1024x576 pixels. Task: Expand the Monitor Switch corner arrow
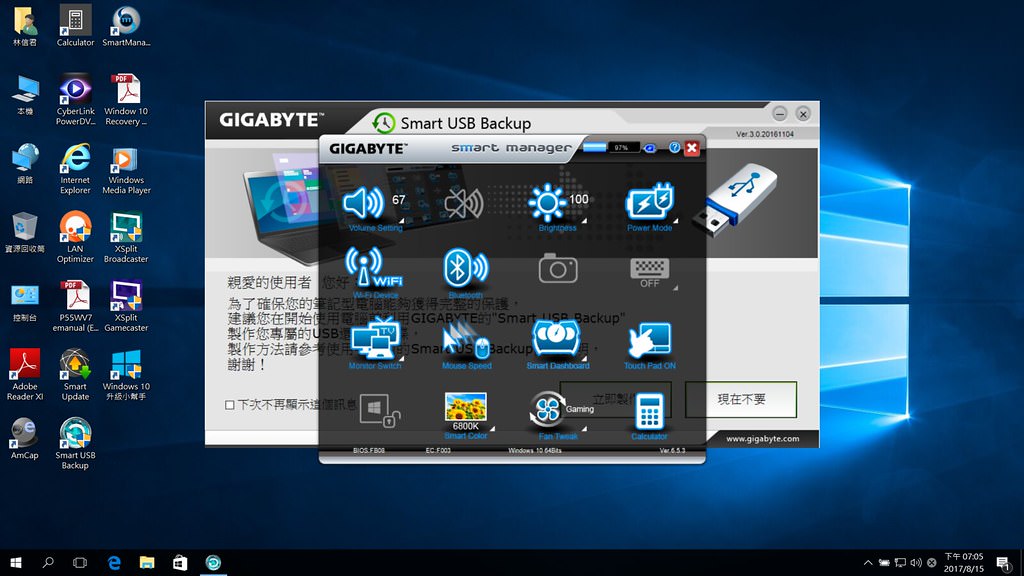click(402, 359)
